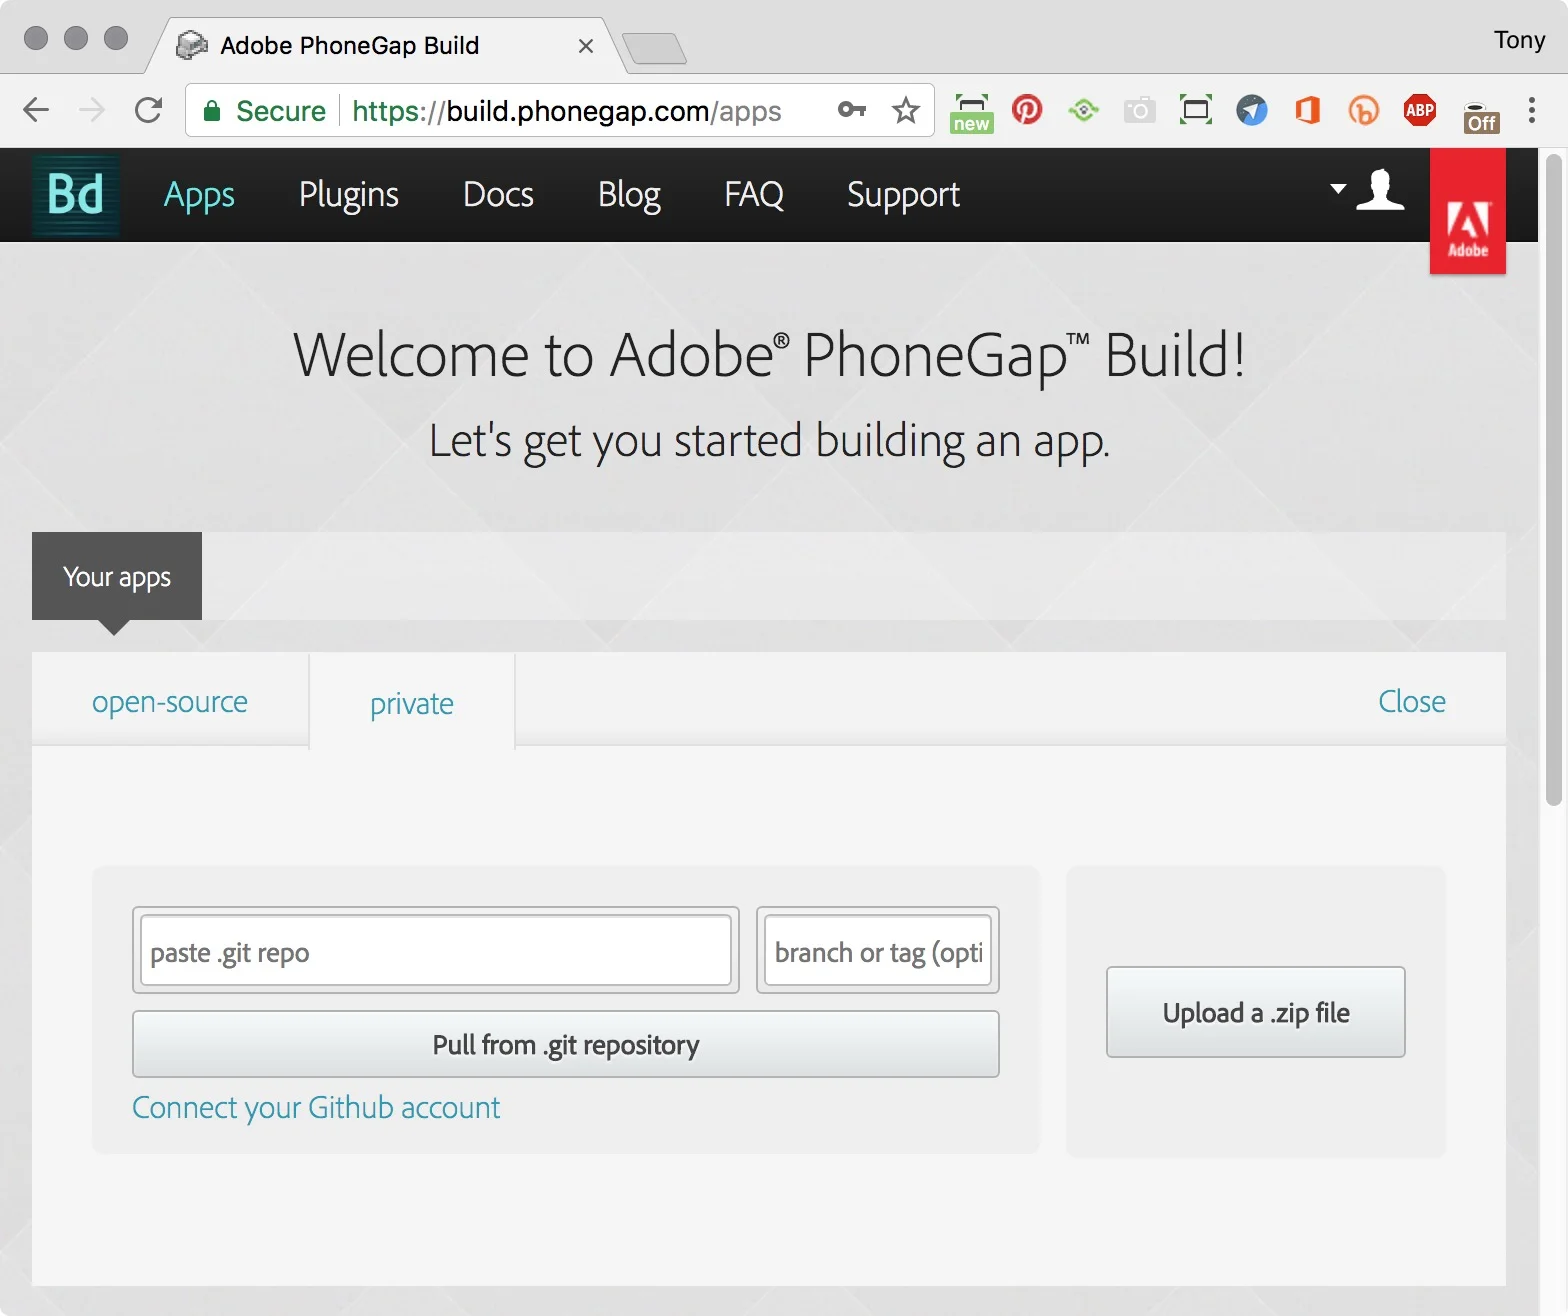Focus the 'branch or tag' field
The width and height of the screenshot is (1568, 1316).
(x=878, y=950)
